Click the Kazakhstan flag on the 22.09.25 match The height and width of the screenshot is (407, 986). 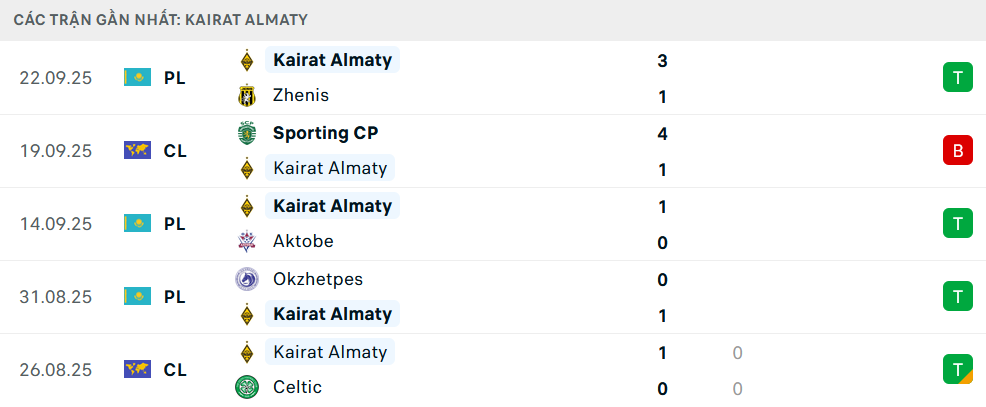pyautogui.click(x=137, y=77)
